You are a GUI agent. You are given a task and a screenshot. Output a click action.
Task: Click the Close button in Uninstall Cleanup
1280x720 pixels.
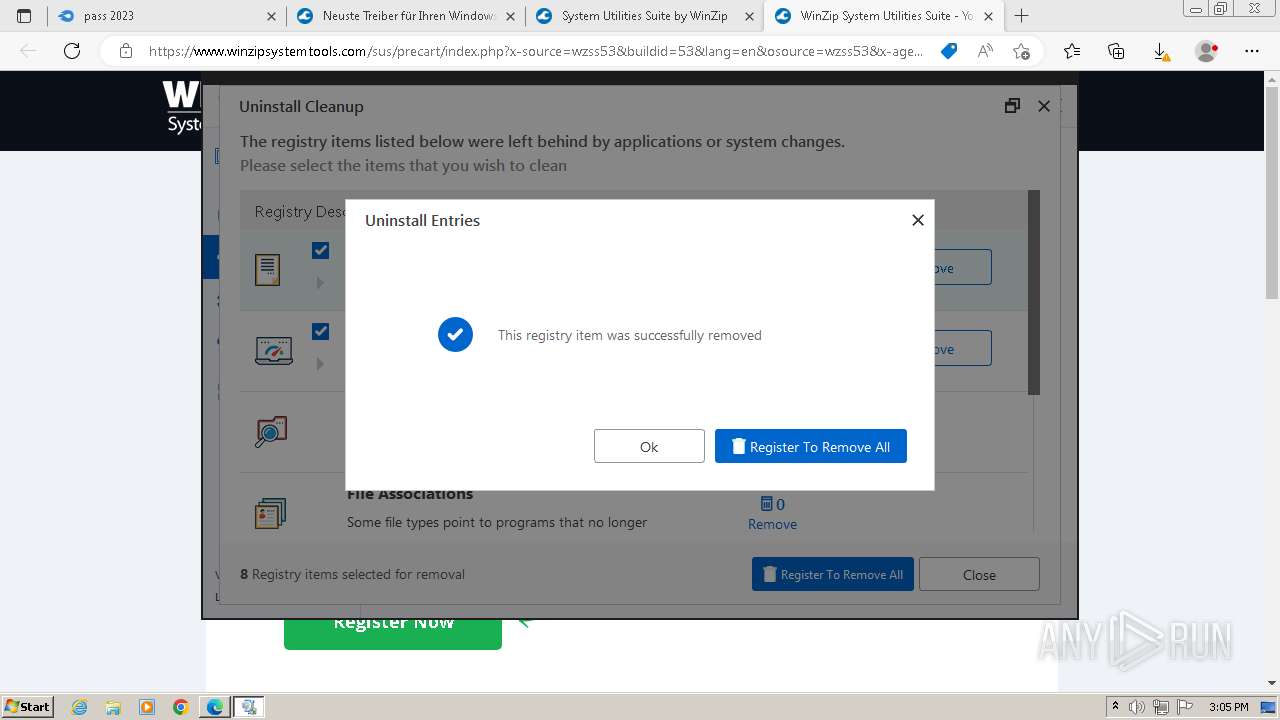click(x=979, y=574)
